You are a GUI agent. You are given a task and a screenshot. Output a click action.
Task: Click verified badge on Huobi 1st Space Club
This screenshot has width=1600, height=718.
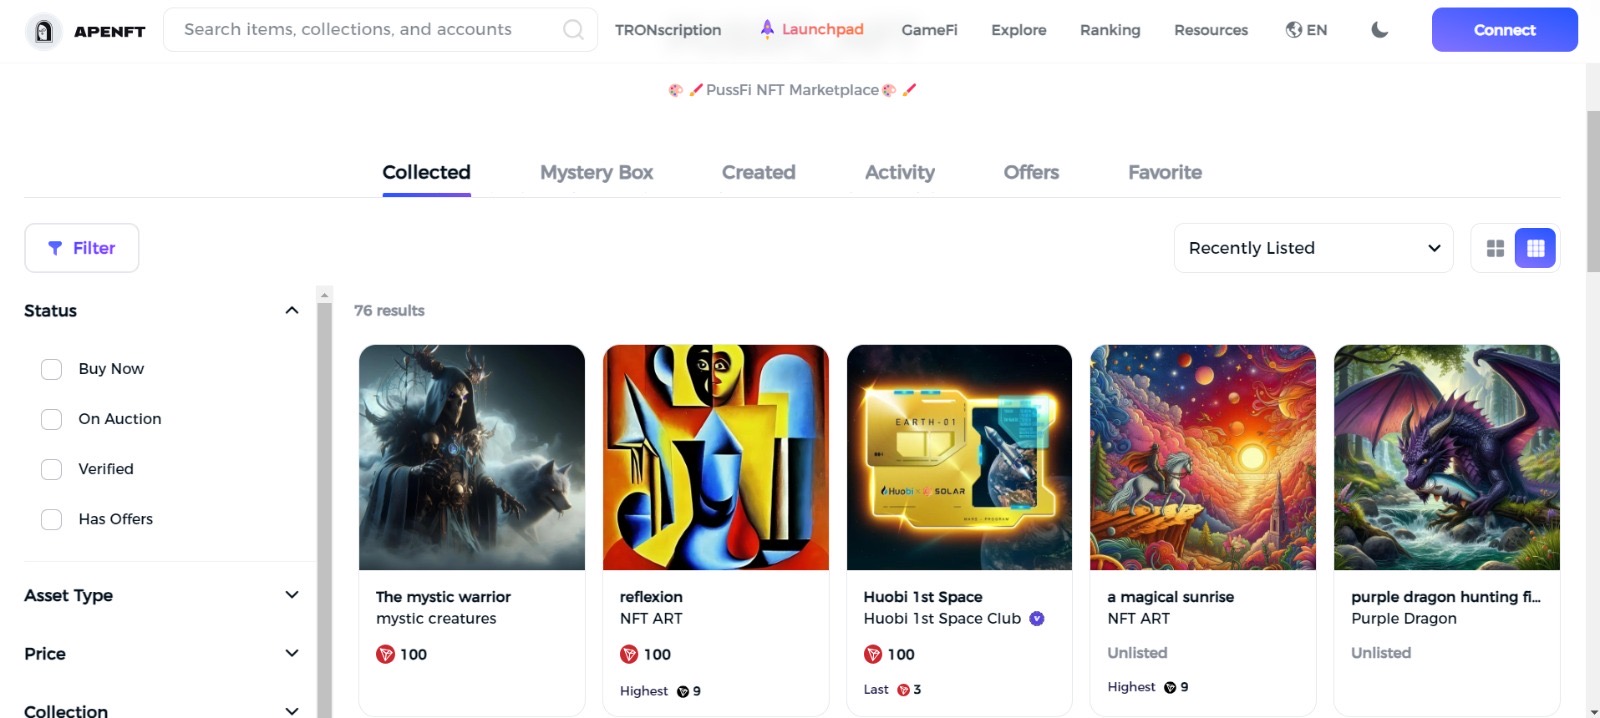[1037, 619]
